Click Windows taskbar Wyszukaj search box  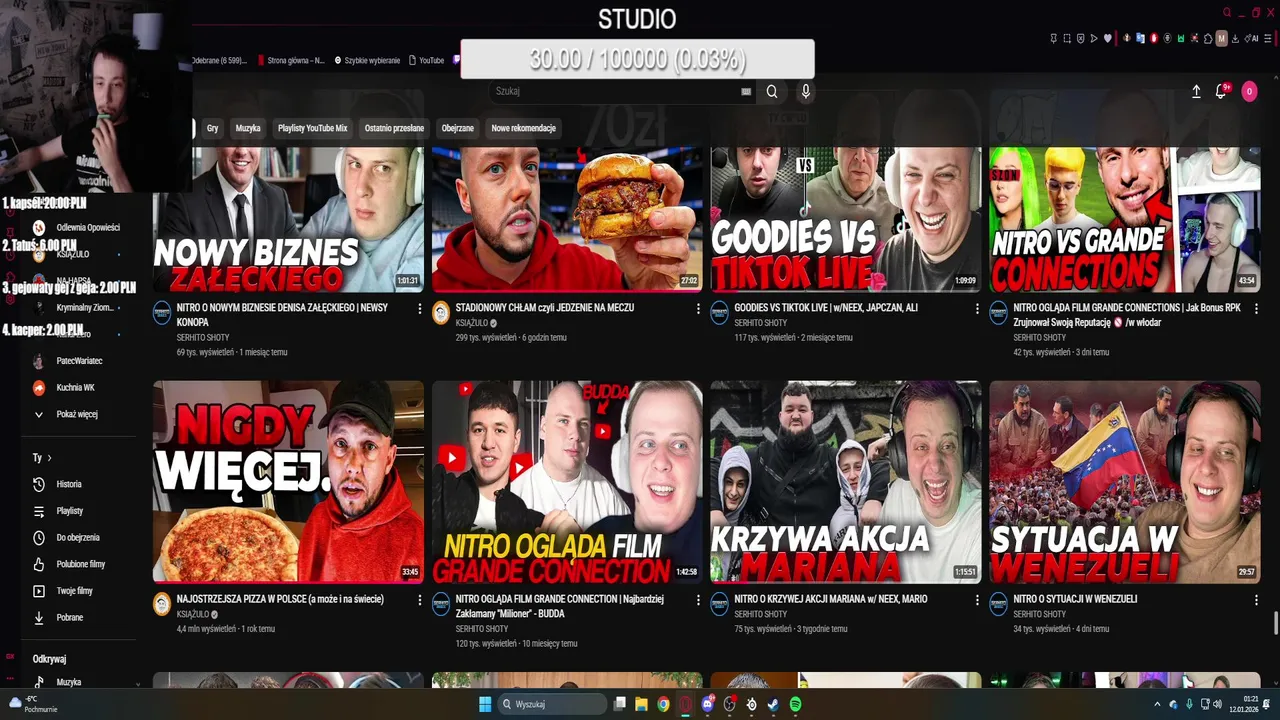coord(553,704)
